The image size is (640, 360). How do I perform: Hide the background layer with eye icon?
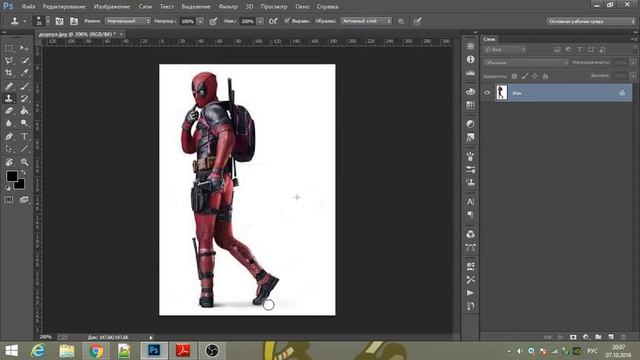click(x=487, y=93)
